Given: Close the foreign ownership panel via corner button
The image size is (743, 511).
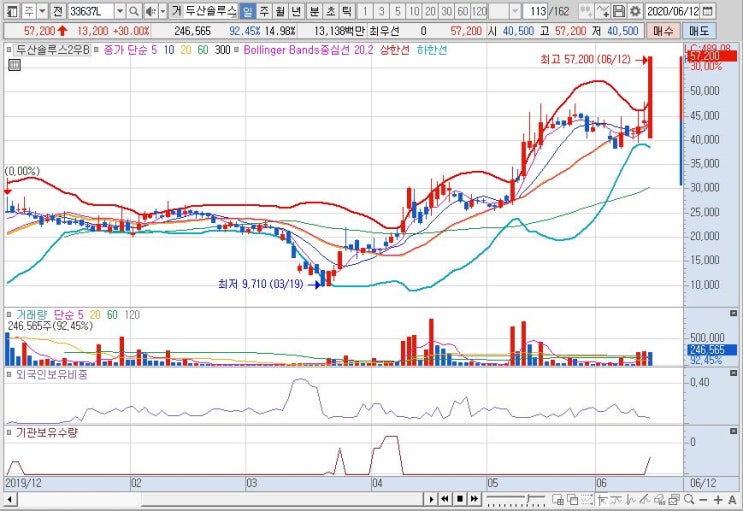Looking at the screenshot, I should pos(733,373).
